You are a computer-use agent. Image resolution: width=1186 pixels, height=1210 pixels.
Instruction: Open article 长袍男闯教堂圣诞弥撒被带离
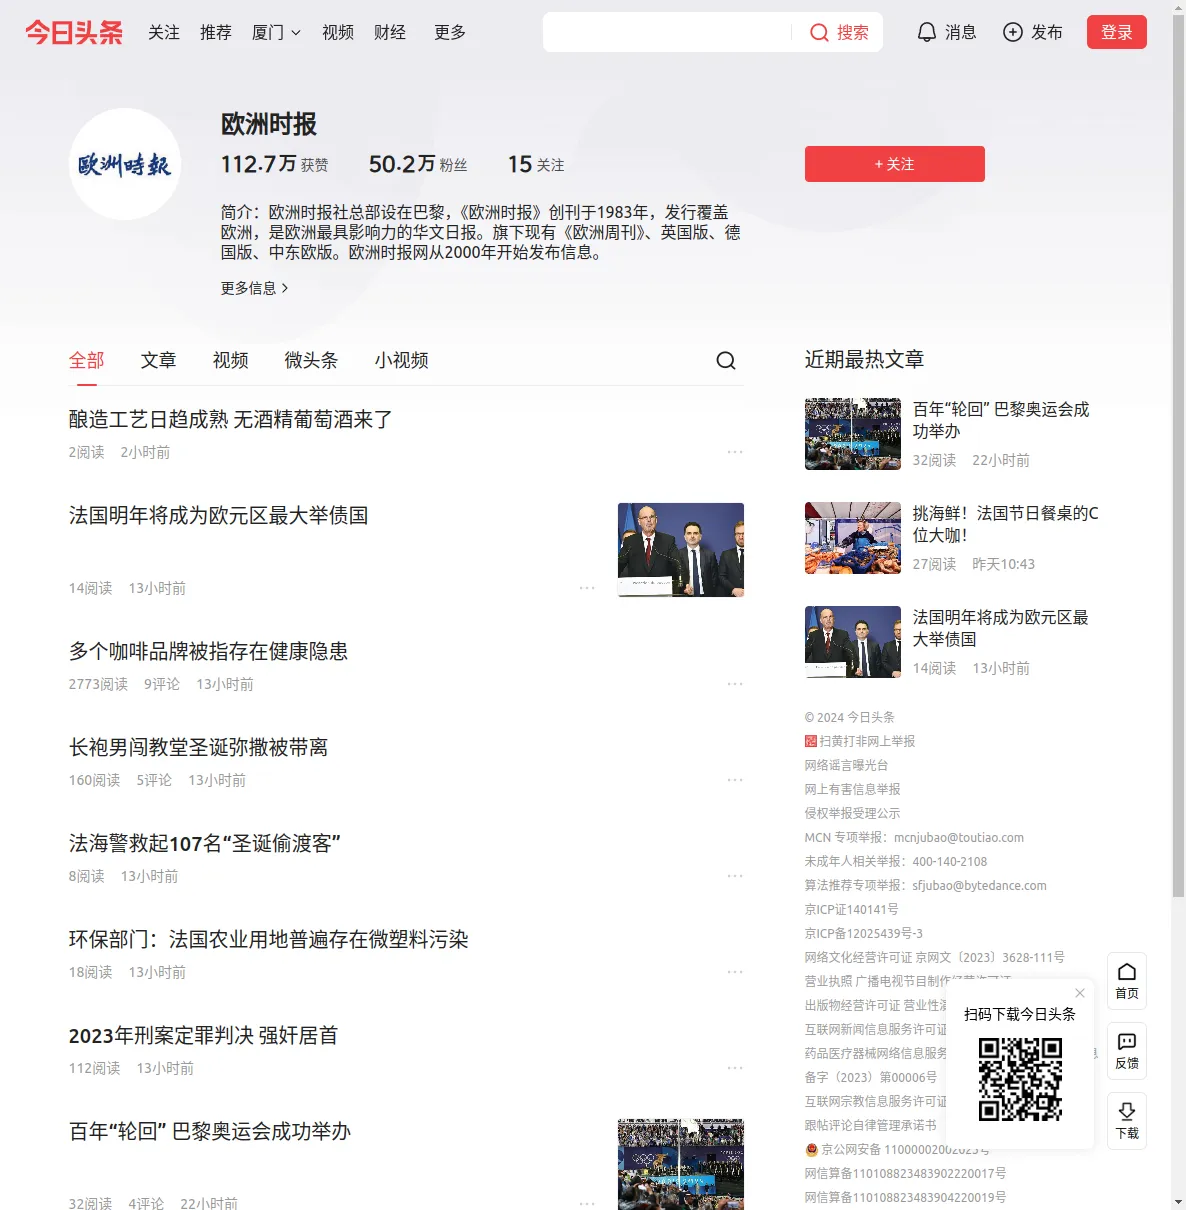199,747
